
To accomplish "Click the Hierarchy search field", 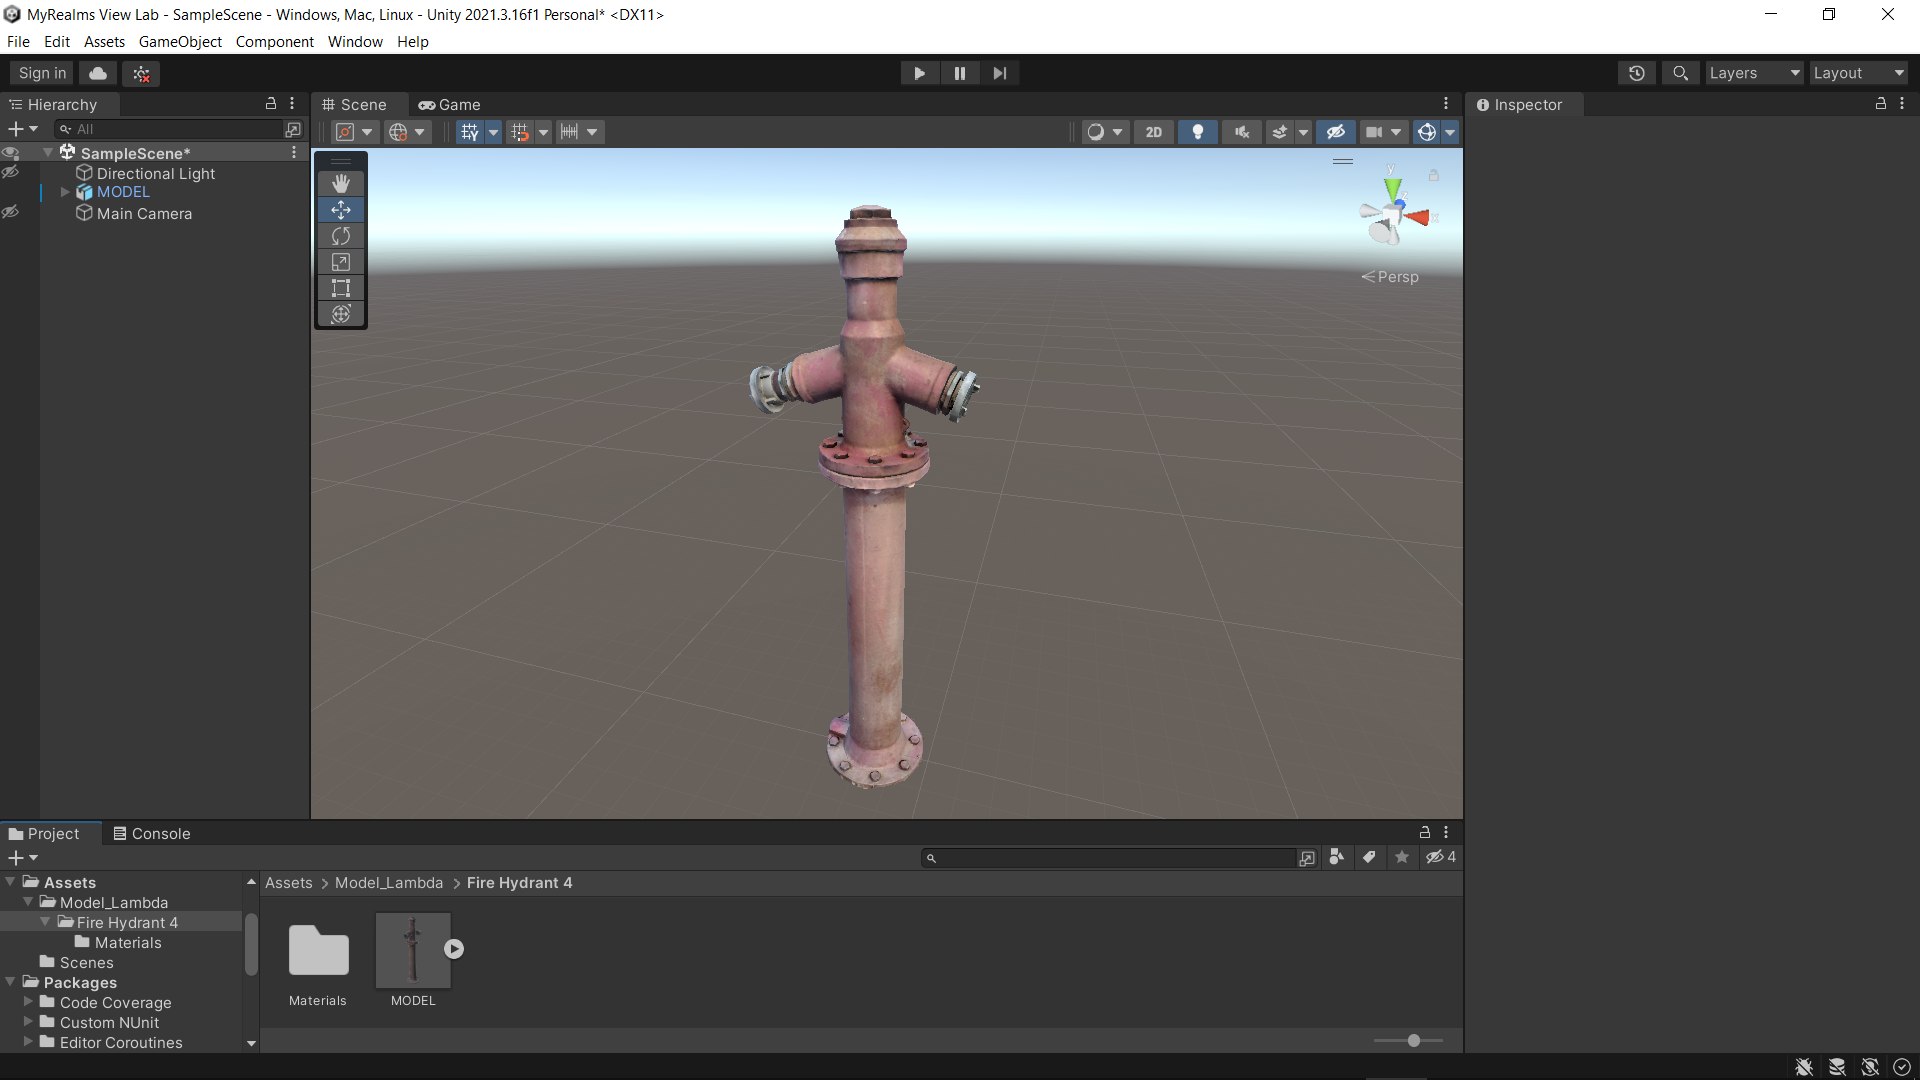I will 170,129.
